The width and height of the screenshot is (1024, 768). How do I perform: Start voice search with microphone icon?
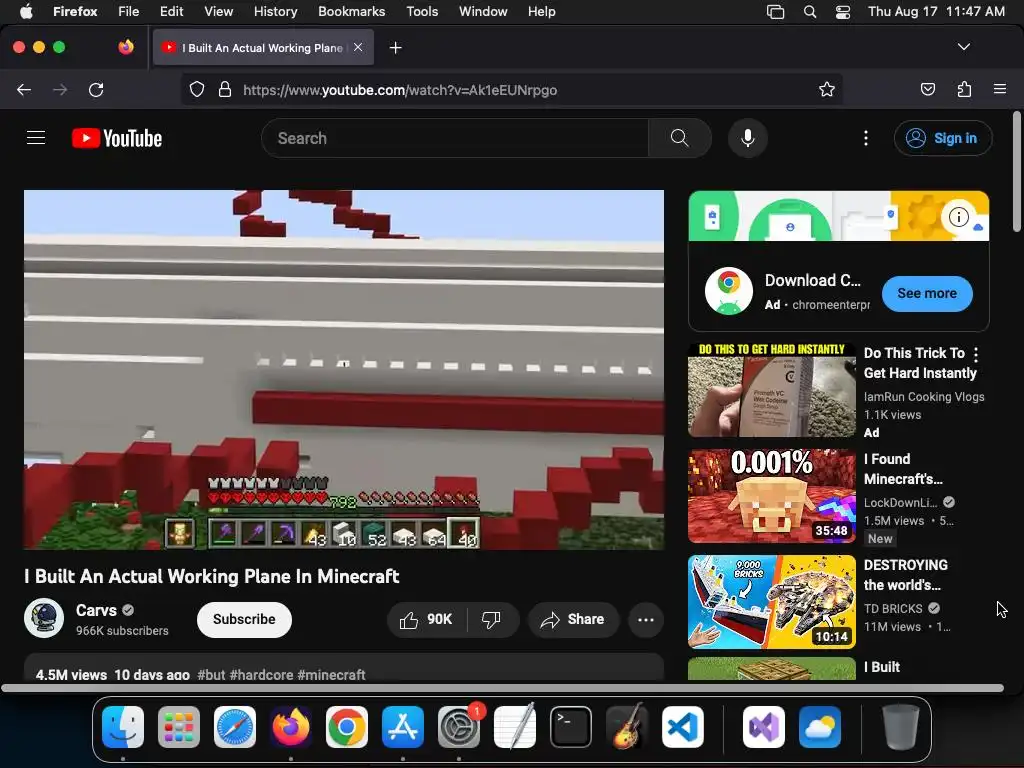click(x=748, y=138)
